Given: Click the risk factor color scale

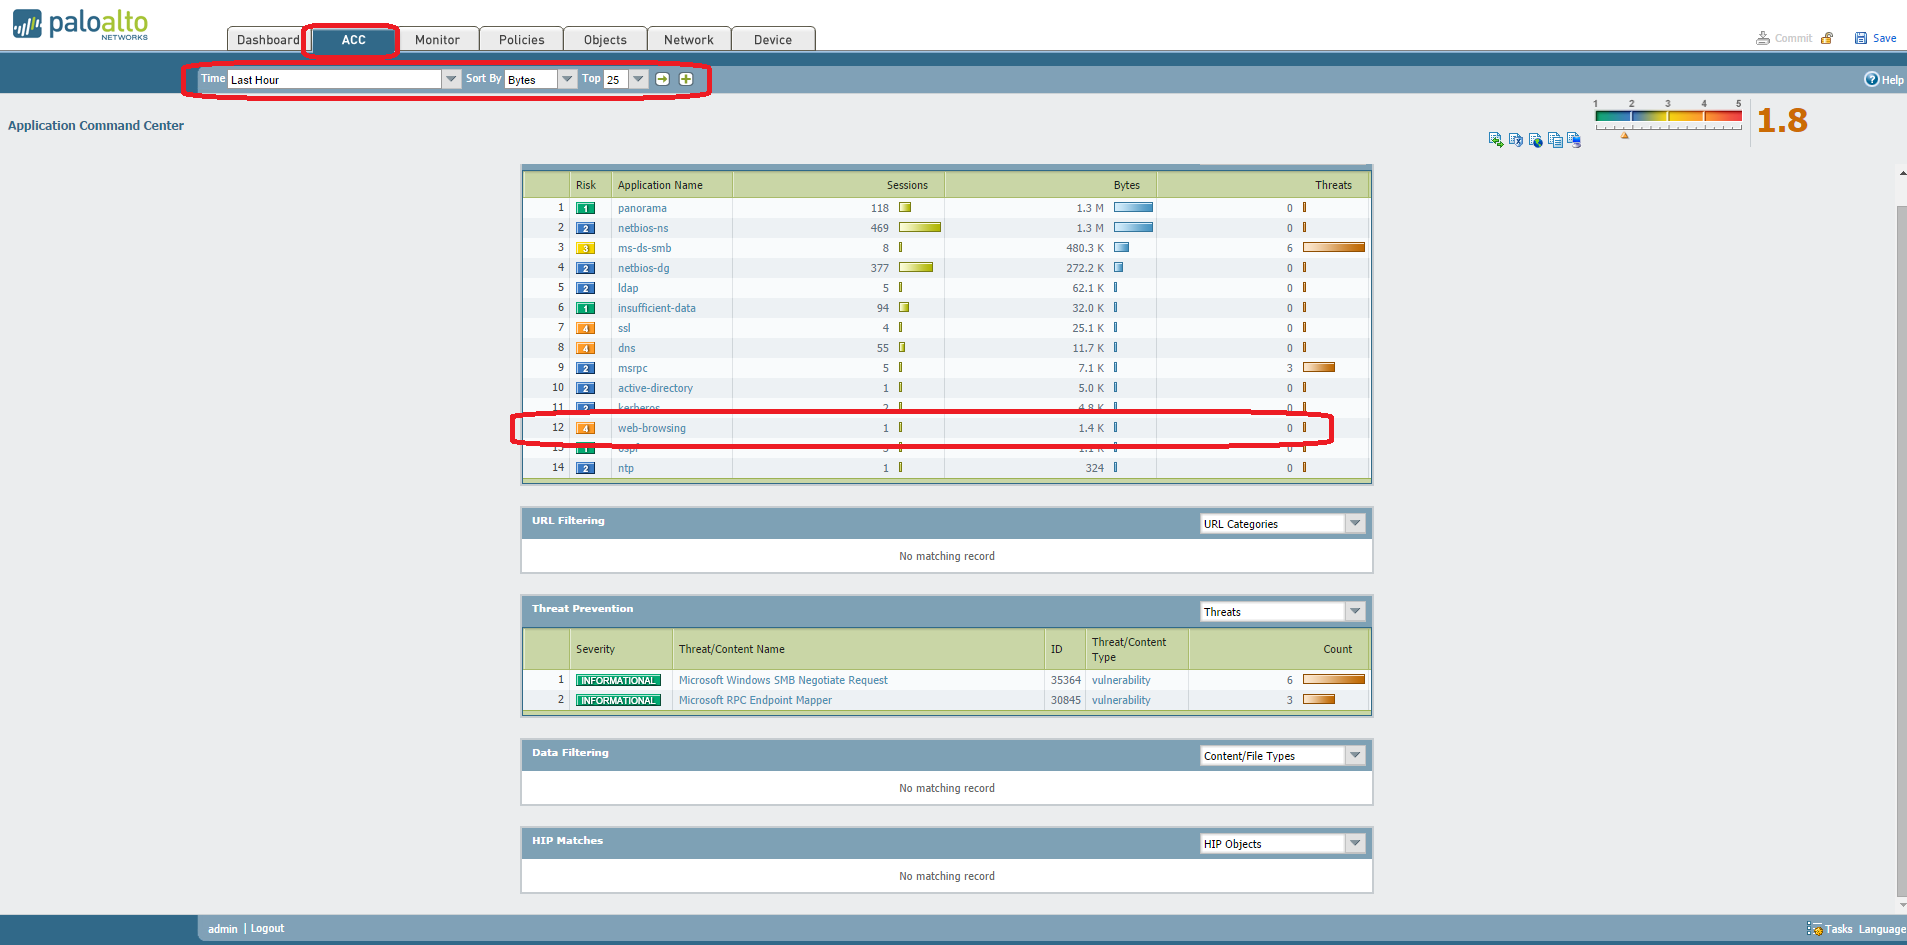Looking at the screenshot, I should pyautogui.click(x=1668, y=117).
